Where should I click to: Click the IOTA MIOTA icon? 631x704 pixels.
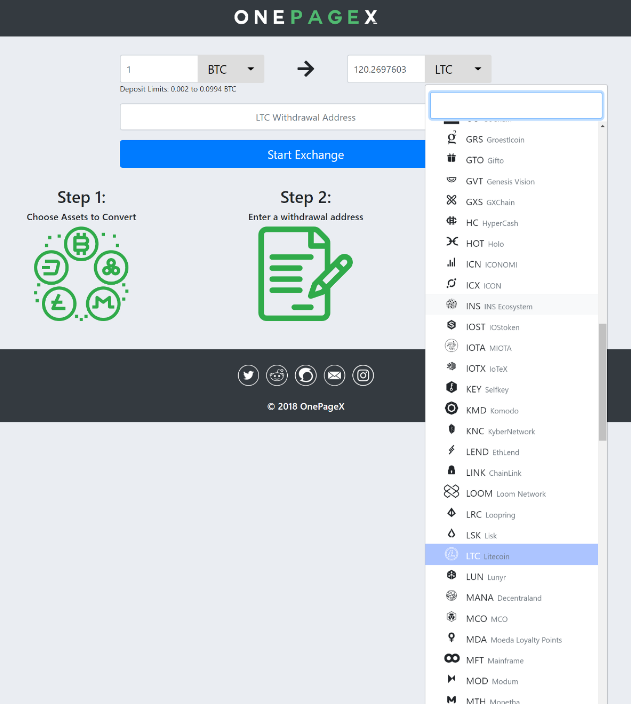pos(451,346)
